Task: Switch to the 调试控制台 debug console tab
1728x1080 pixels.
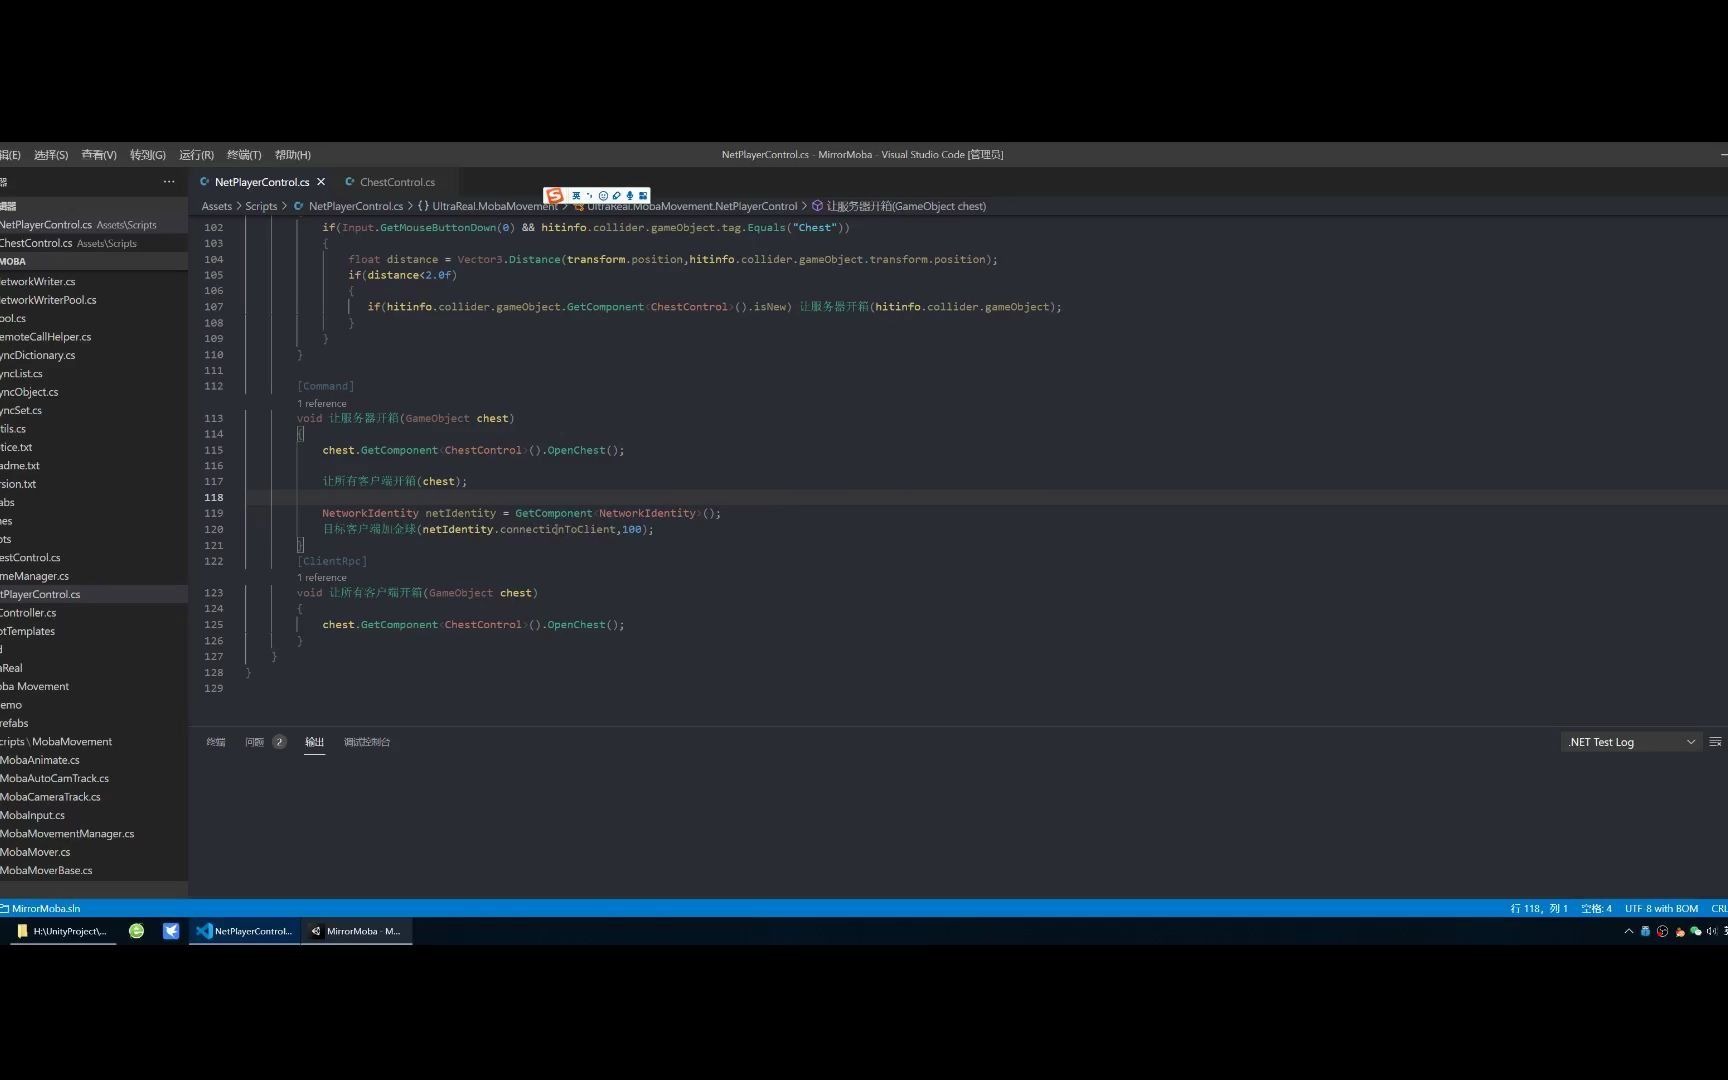Action: point(367,742)
